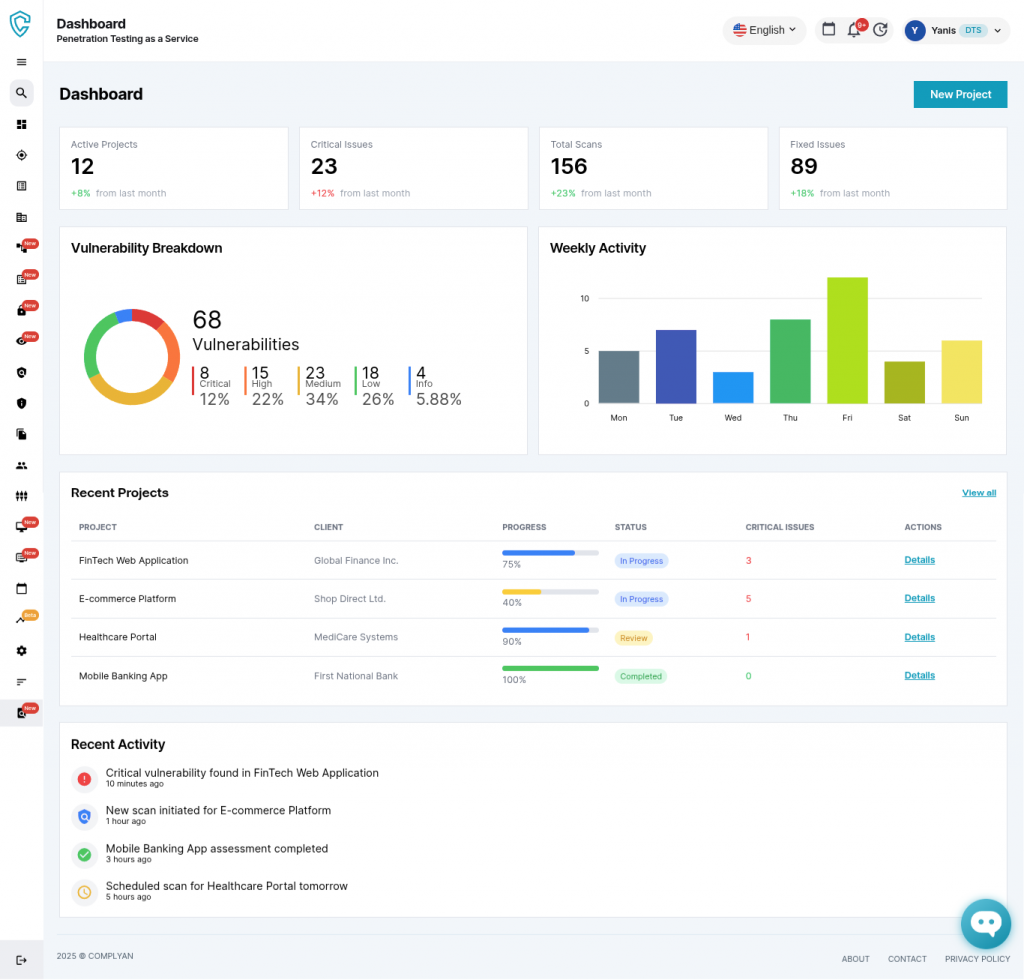Open the chat support bubble
The width and height of the screenshot is (1024, 980).
(x=985, y=924)
